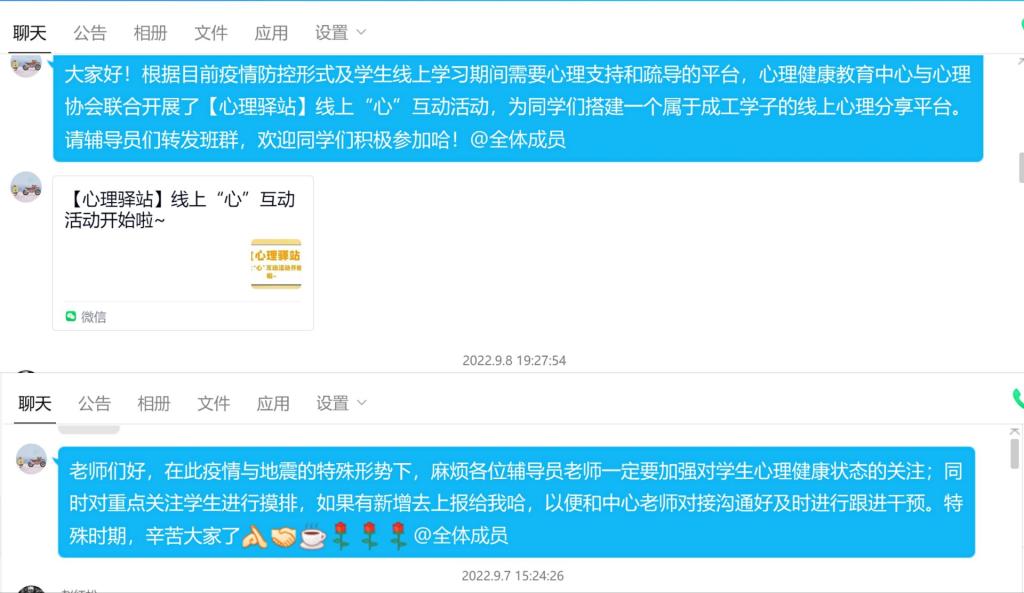
Task: Click the lower chat scrollbar up arrow
Action: coord(1014,432)
